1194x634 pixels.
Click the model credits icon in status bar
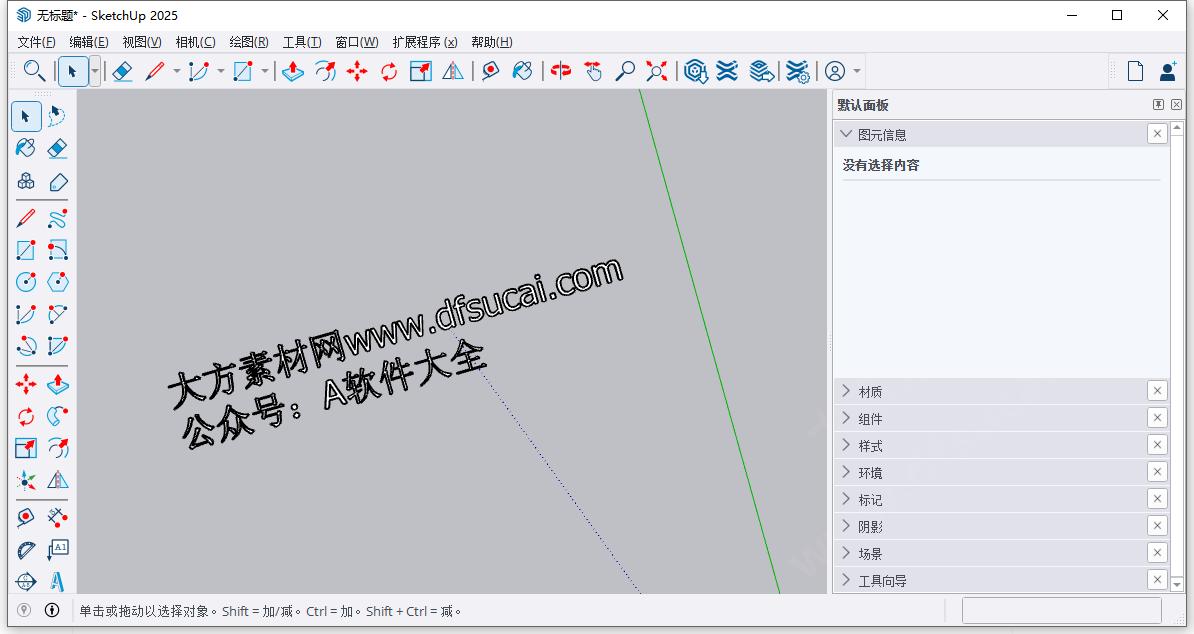pyautogui.click(x=52, y=610)
